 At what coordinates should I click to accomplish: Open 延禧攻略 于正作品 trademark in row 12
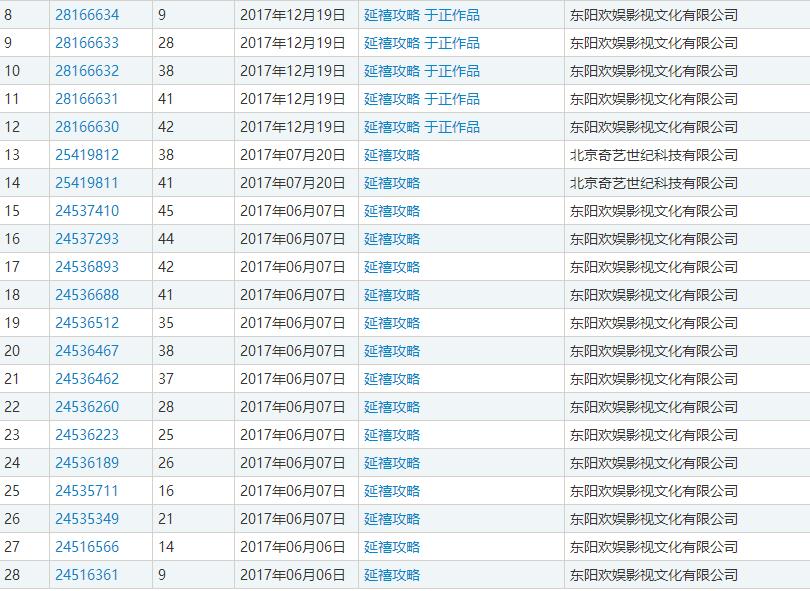422,127
